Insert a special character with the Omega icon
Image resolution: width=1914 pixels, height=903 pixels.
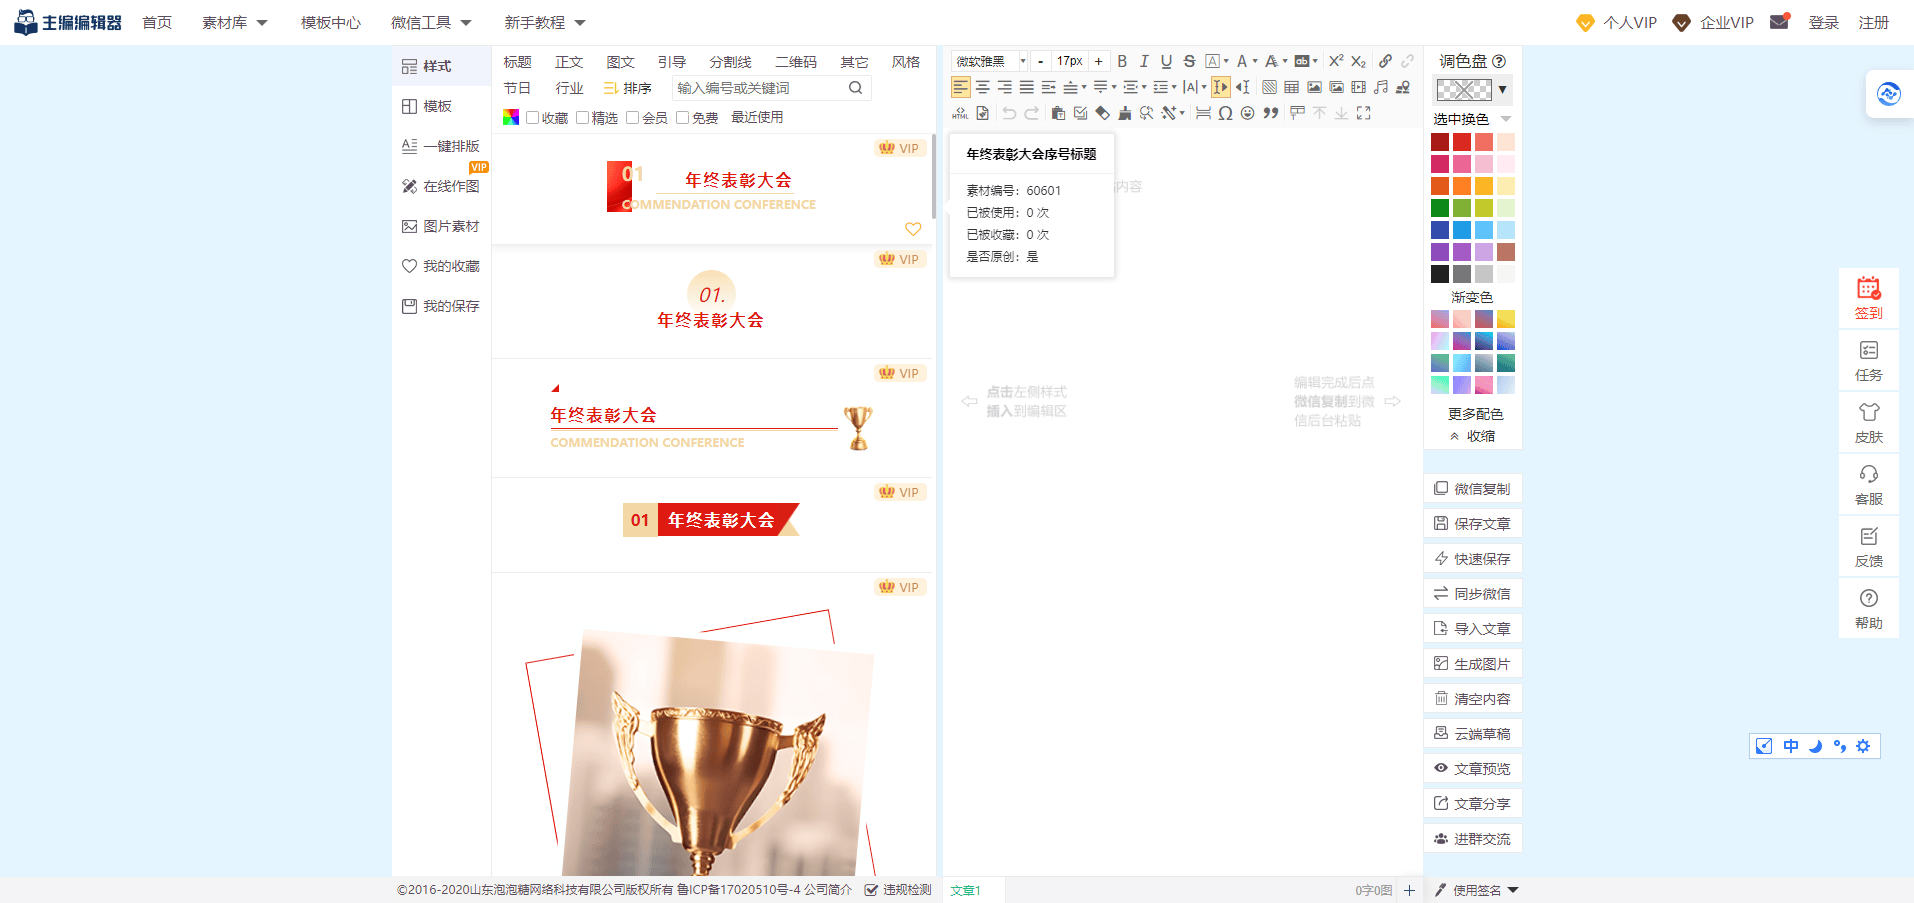1225,113
